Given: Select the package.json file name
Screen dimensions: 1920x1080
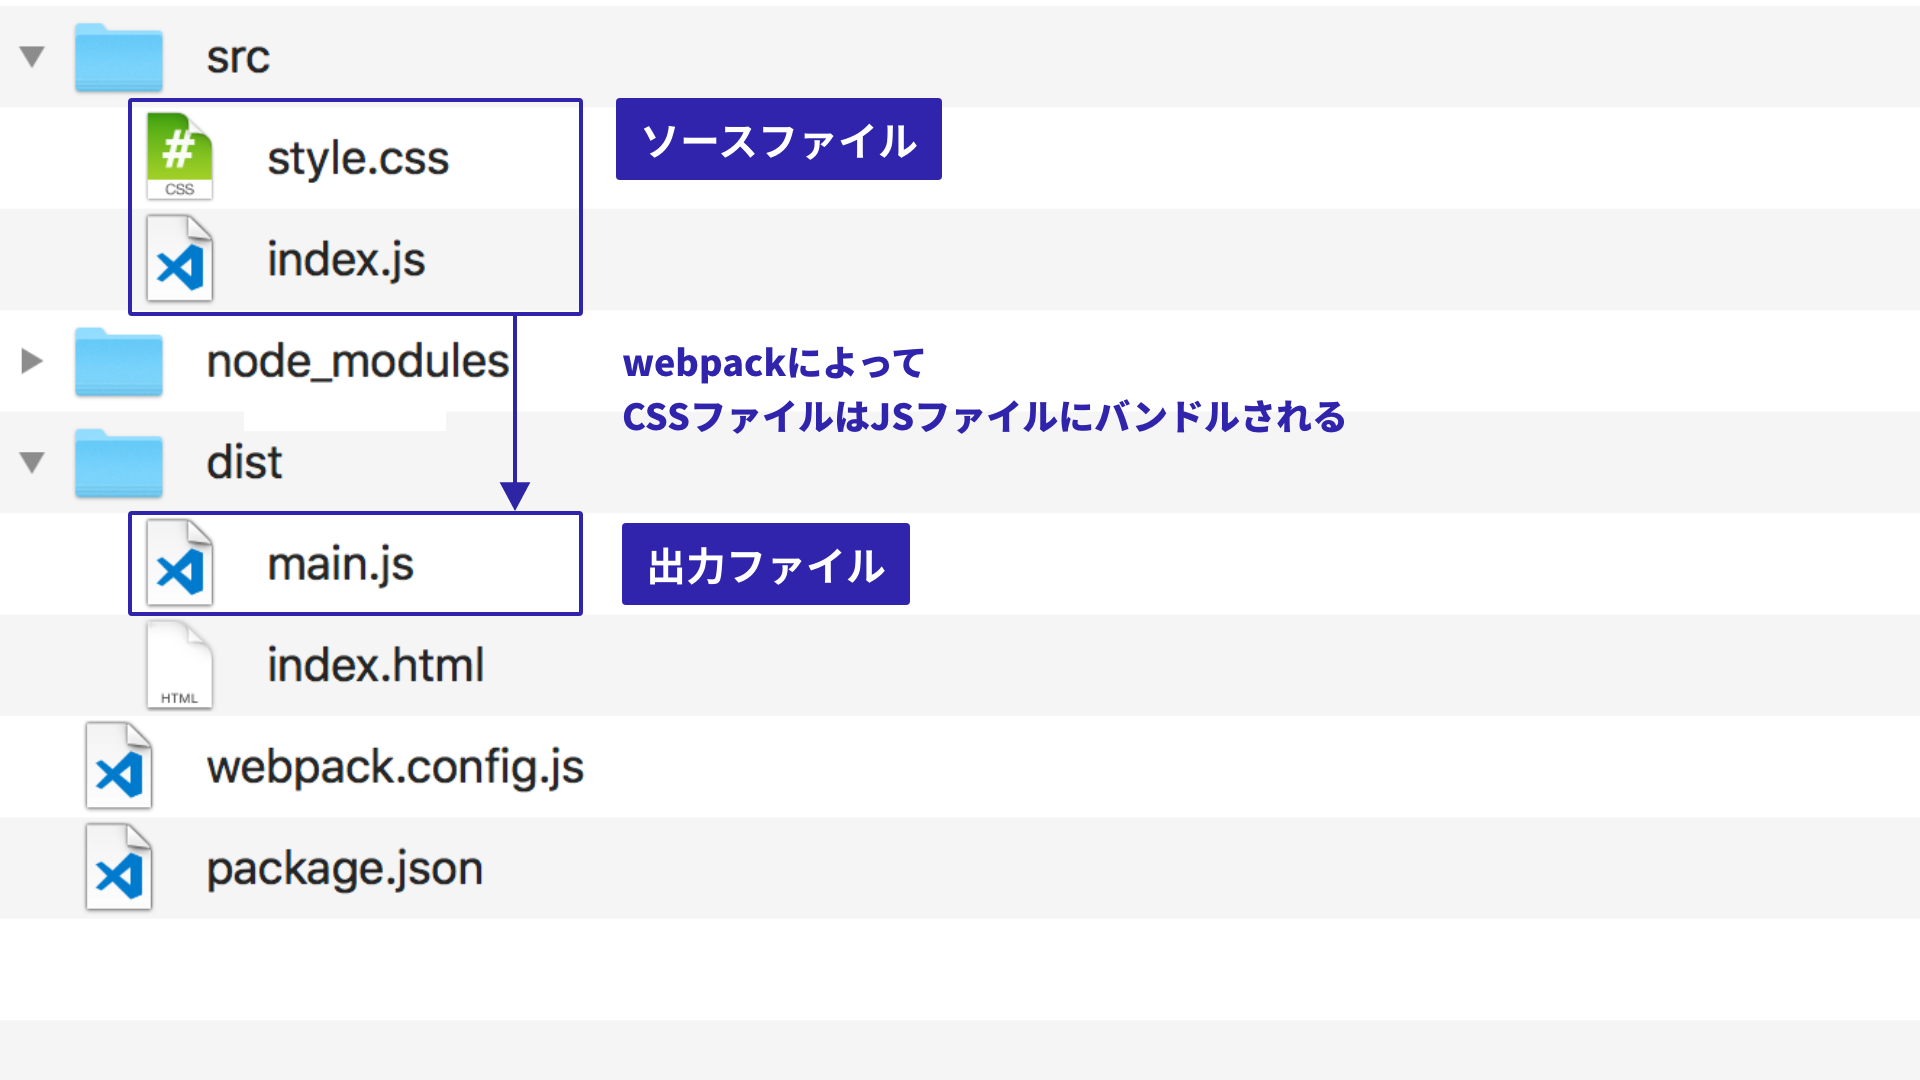Looking at the screenshot, I should point(344,869).
